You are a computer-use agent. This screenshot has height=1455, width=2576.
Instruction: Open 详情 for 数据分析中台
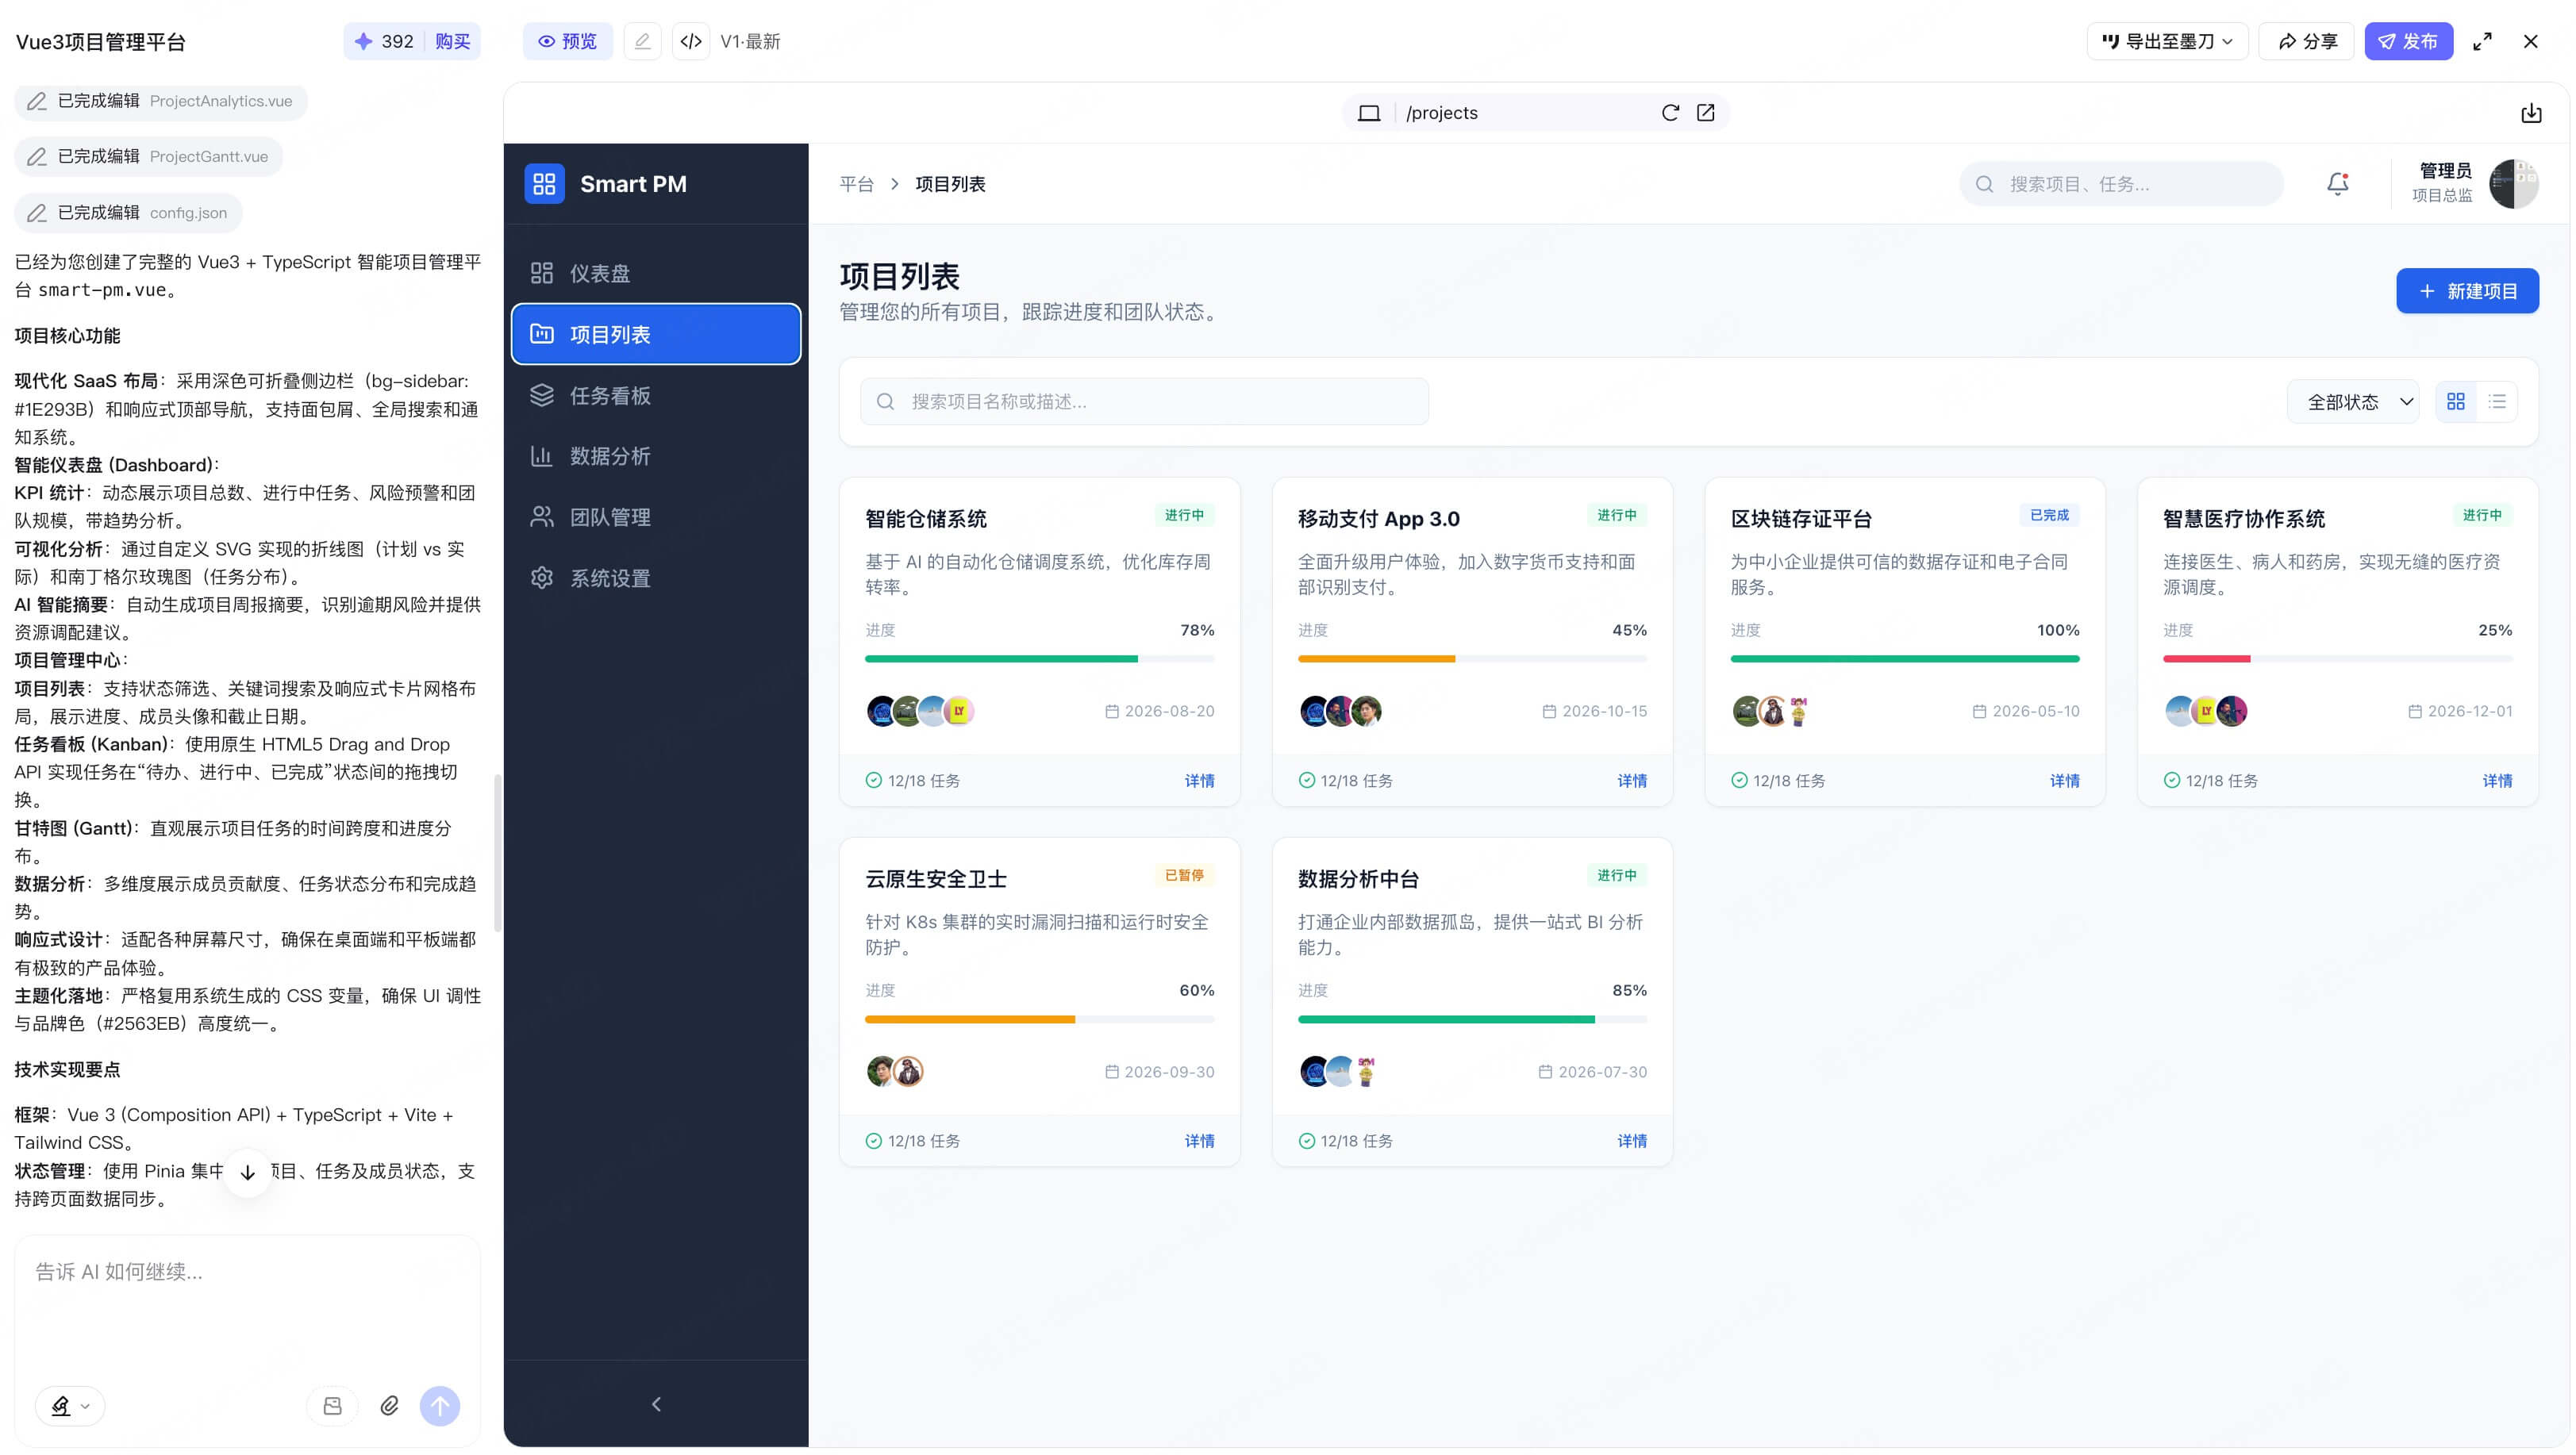[1632, 1140]
